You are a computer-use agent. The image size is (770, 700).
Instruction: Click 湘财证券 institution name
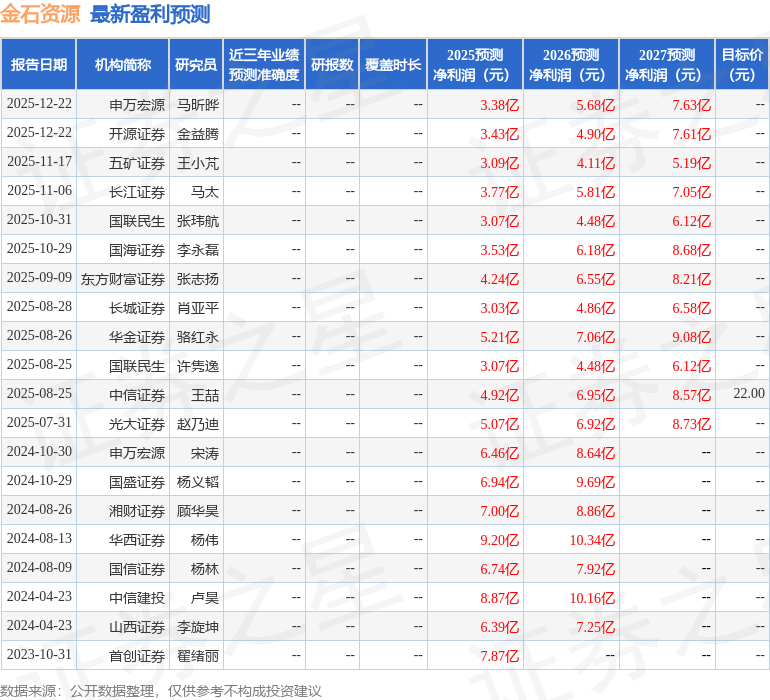[x=137, y=511]
